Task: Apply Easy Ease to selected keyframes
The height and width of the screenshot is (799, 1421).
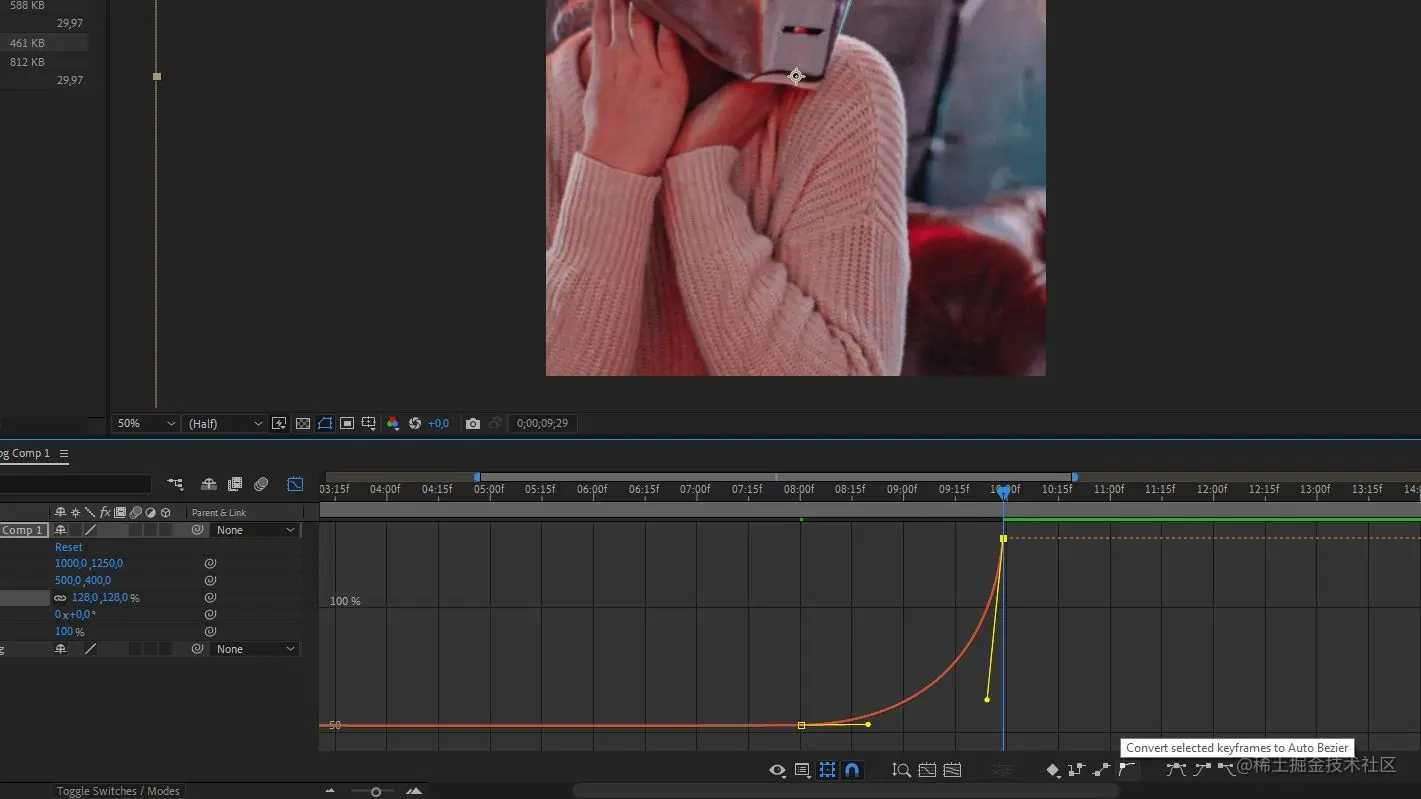Action: pos(1176,770)
